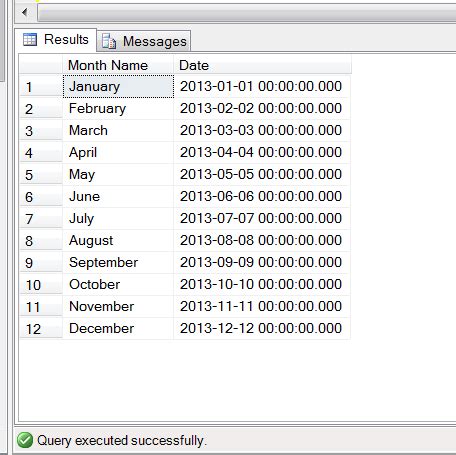Select the May cell
This screenshot has width=456, height=455.
118,175
